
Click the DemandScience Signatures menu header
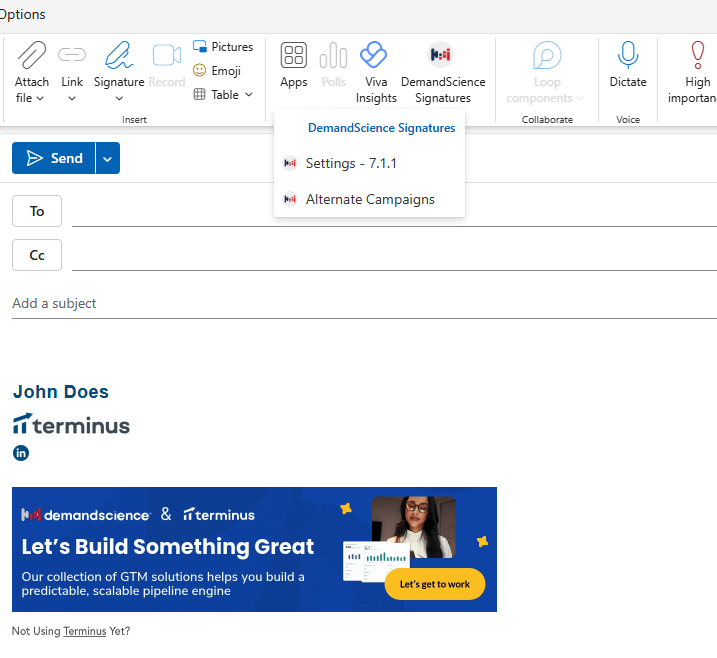coord(381,128)
